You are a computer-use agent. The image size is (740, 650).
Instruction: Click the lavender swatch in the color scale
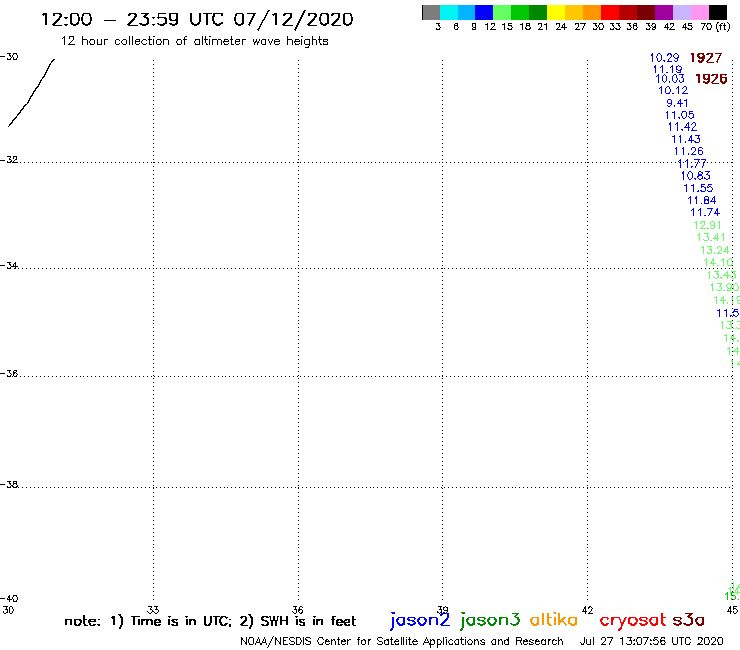[x=681, y=12]
